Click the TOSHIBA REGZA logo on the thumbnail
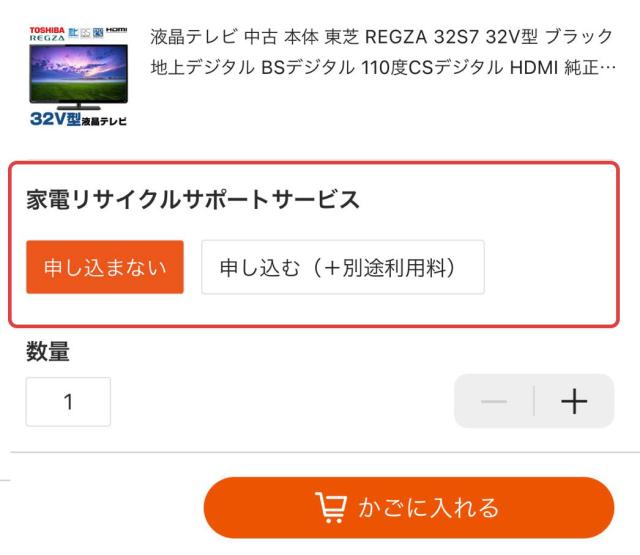This screenshot has width=640, height=555. pyautogui.click(x=46, y=34)
